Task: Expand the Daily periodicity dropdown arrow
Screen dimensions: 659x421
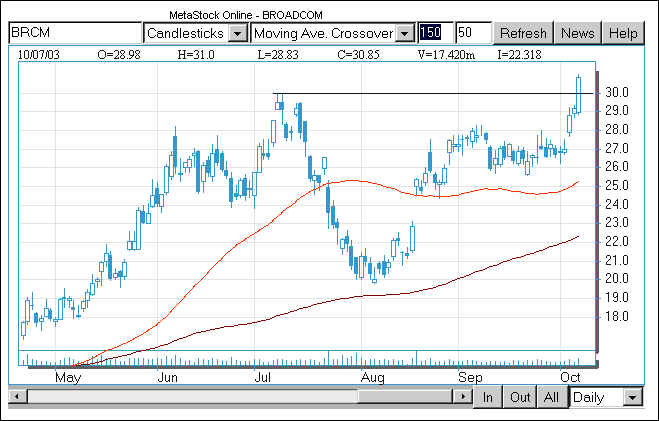Action: (633, 397)
